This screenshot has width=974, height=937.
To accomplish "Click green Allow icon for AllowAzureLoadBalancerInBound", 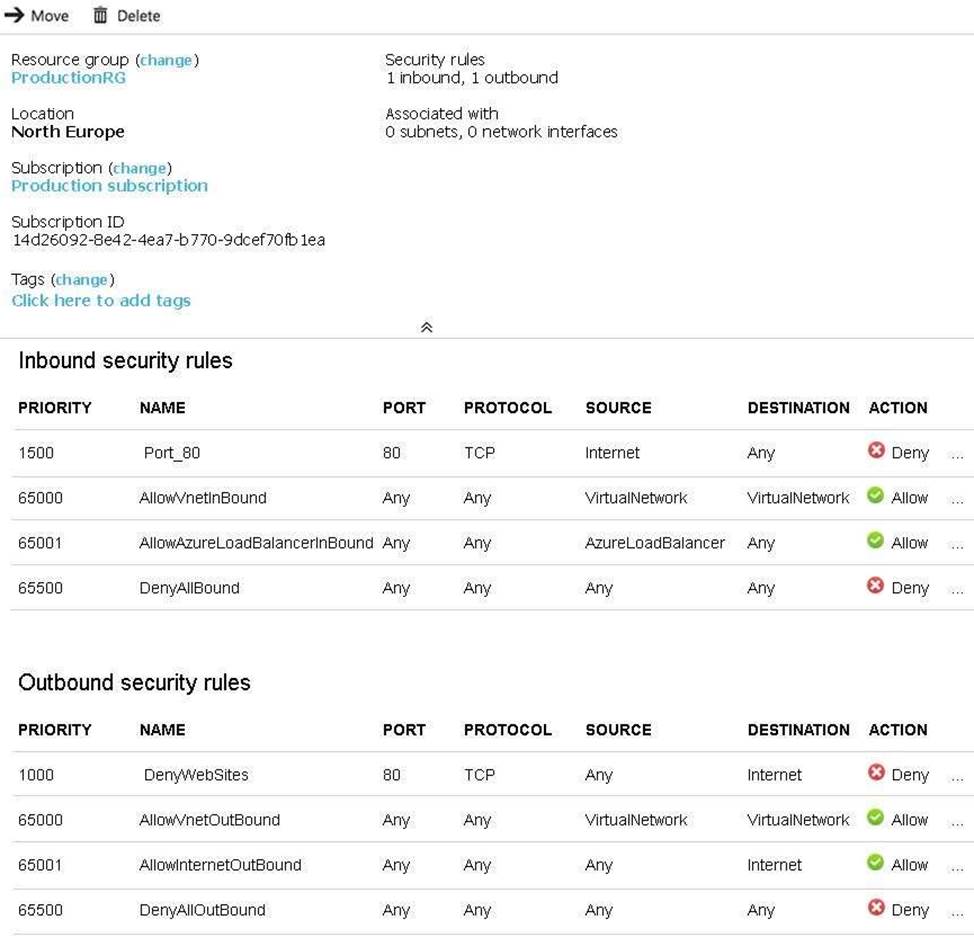I will tap(876, 541).
